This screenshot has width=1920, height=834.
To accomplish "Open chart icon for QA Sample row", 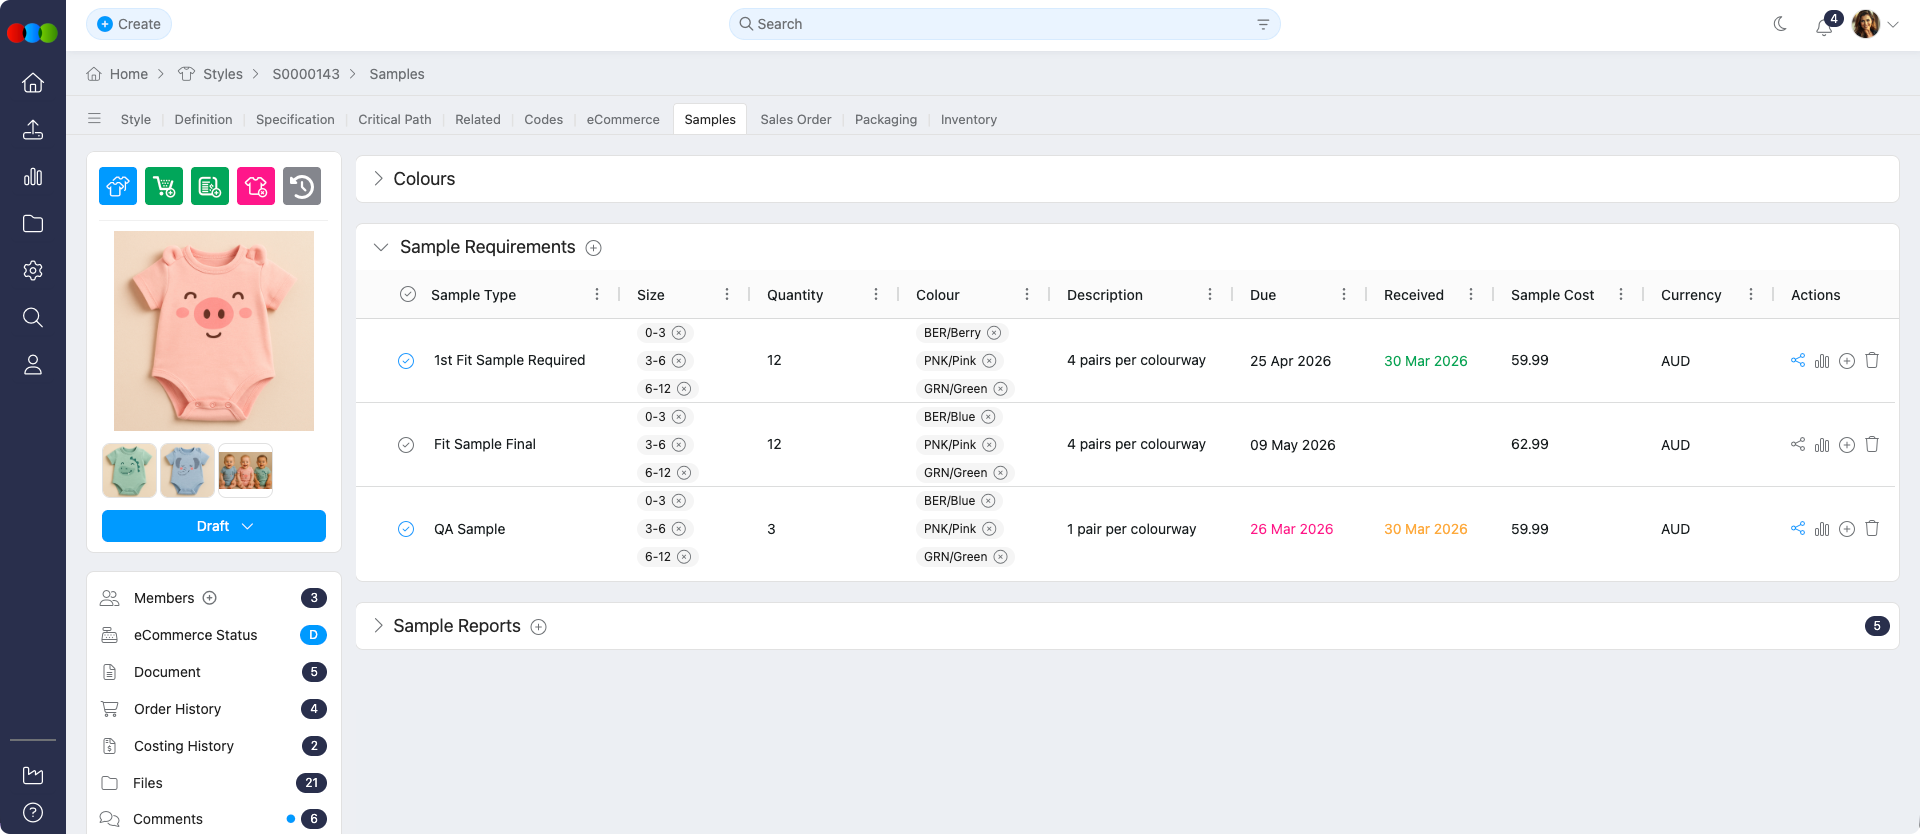I will (x=1822, y=529).
